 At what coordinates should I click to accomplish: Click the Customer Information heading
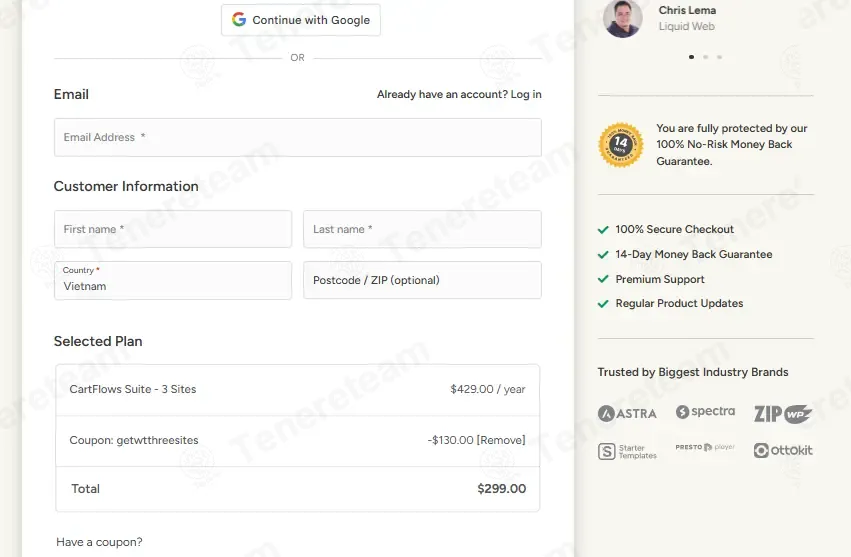tap(126, 186)
